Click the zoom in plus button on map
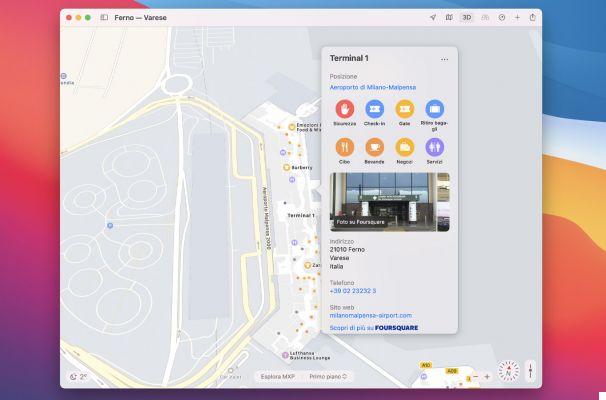This screenshot has width=606, height=400. click(x=487, y=376)
